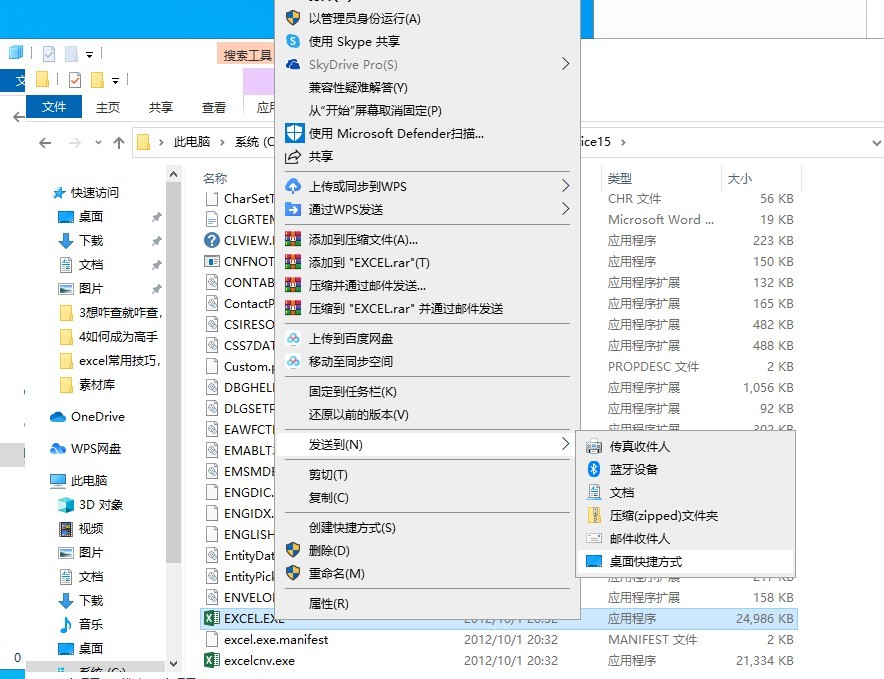Switch to the Home ribbon tab
884x679 pixels.
point(107,107)
